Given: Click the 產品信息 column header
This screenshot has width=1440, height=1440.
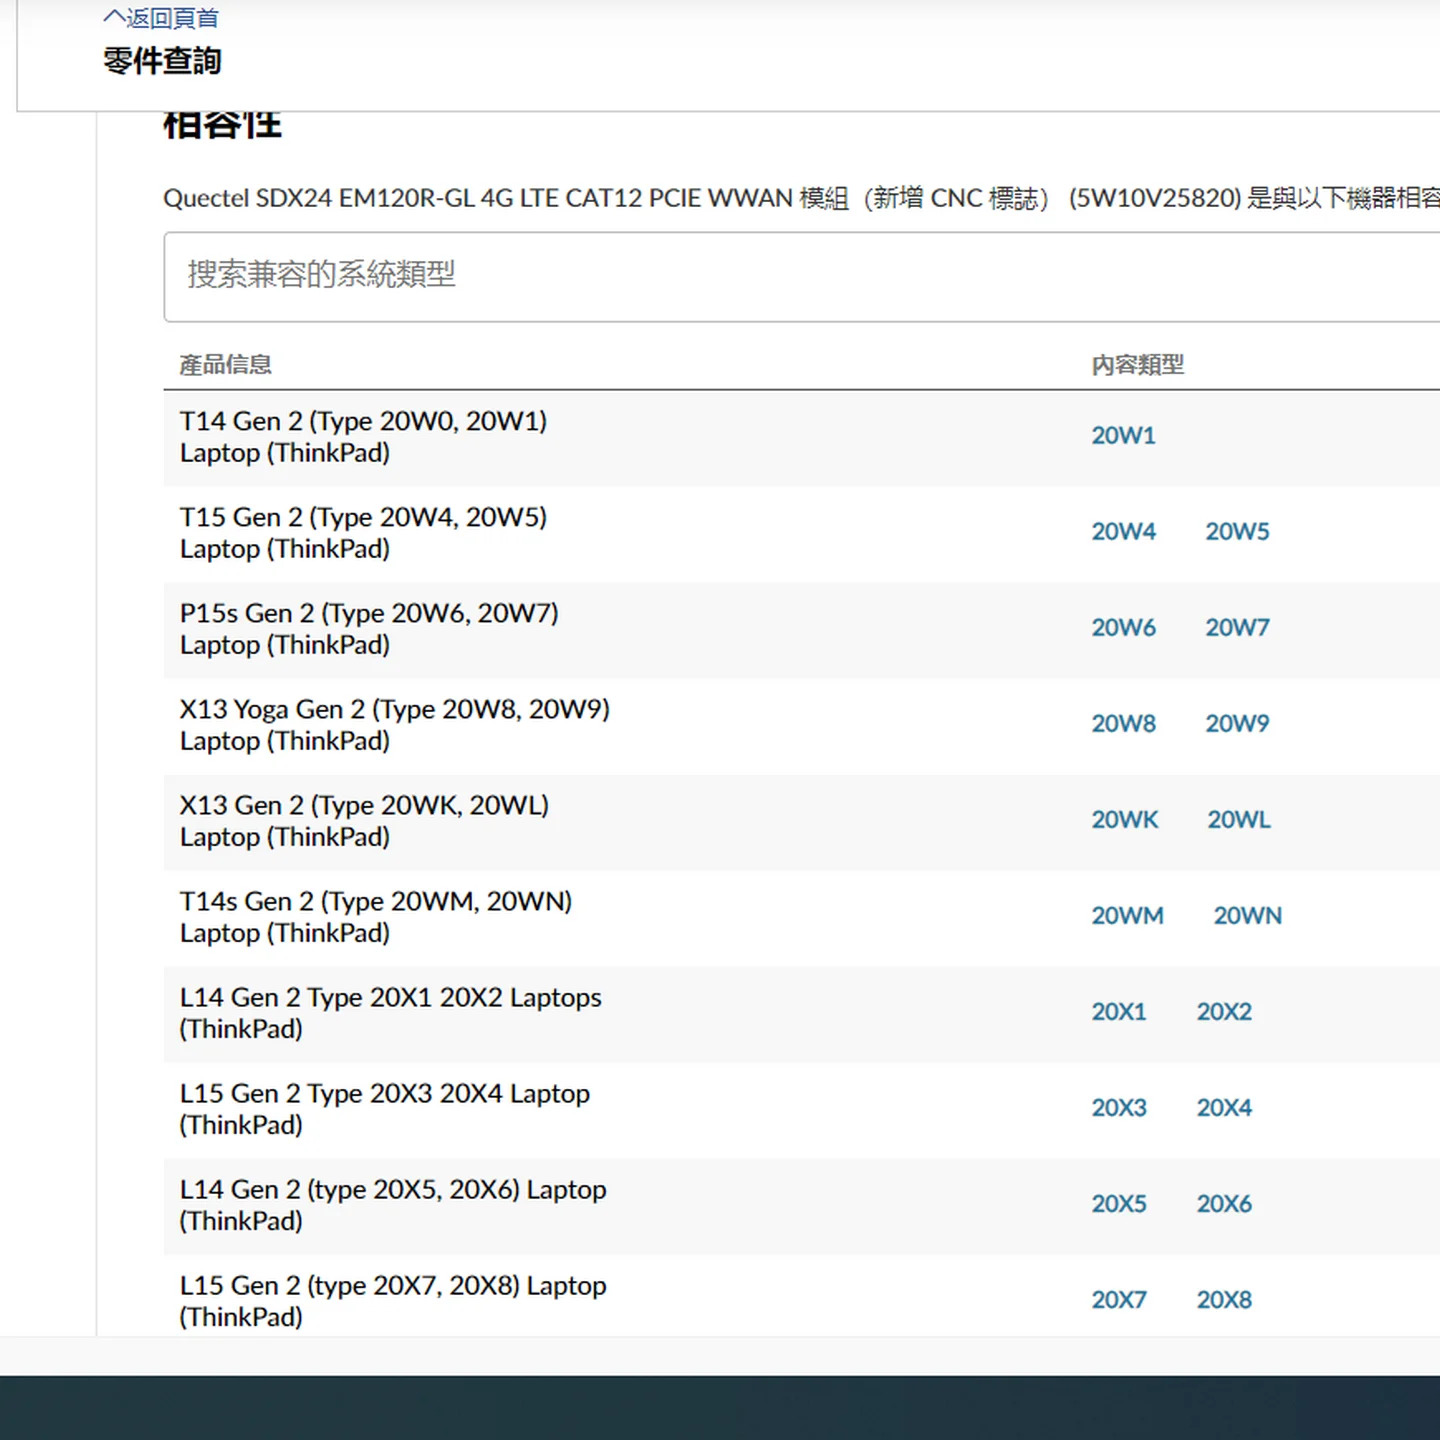Looking at the screenshot, I should click(x=225, y=365).
